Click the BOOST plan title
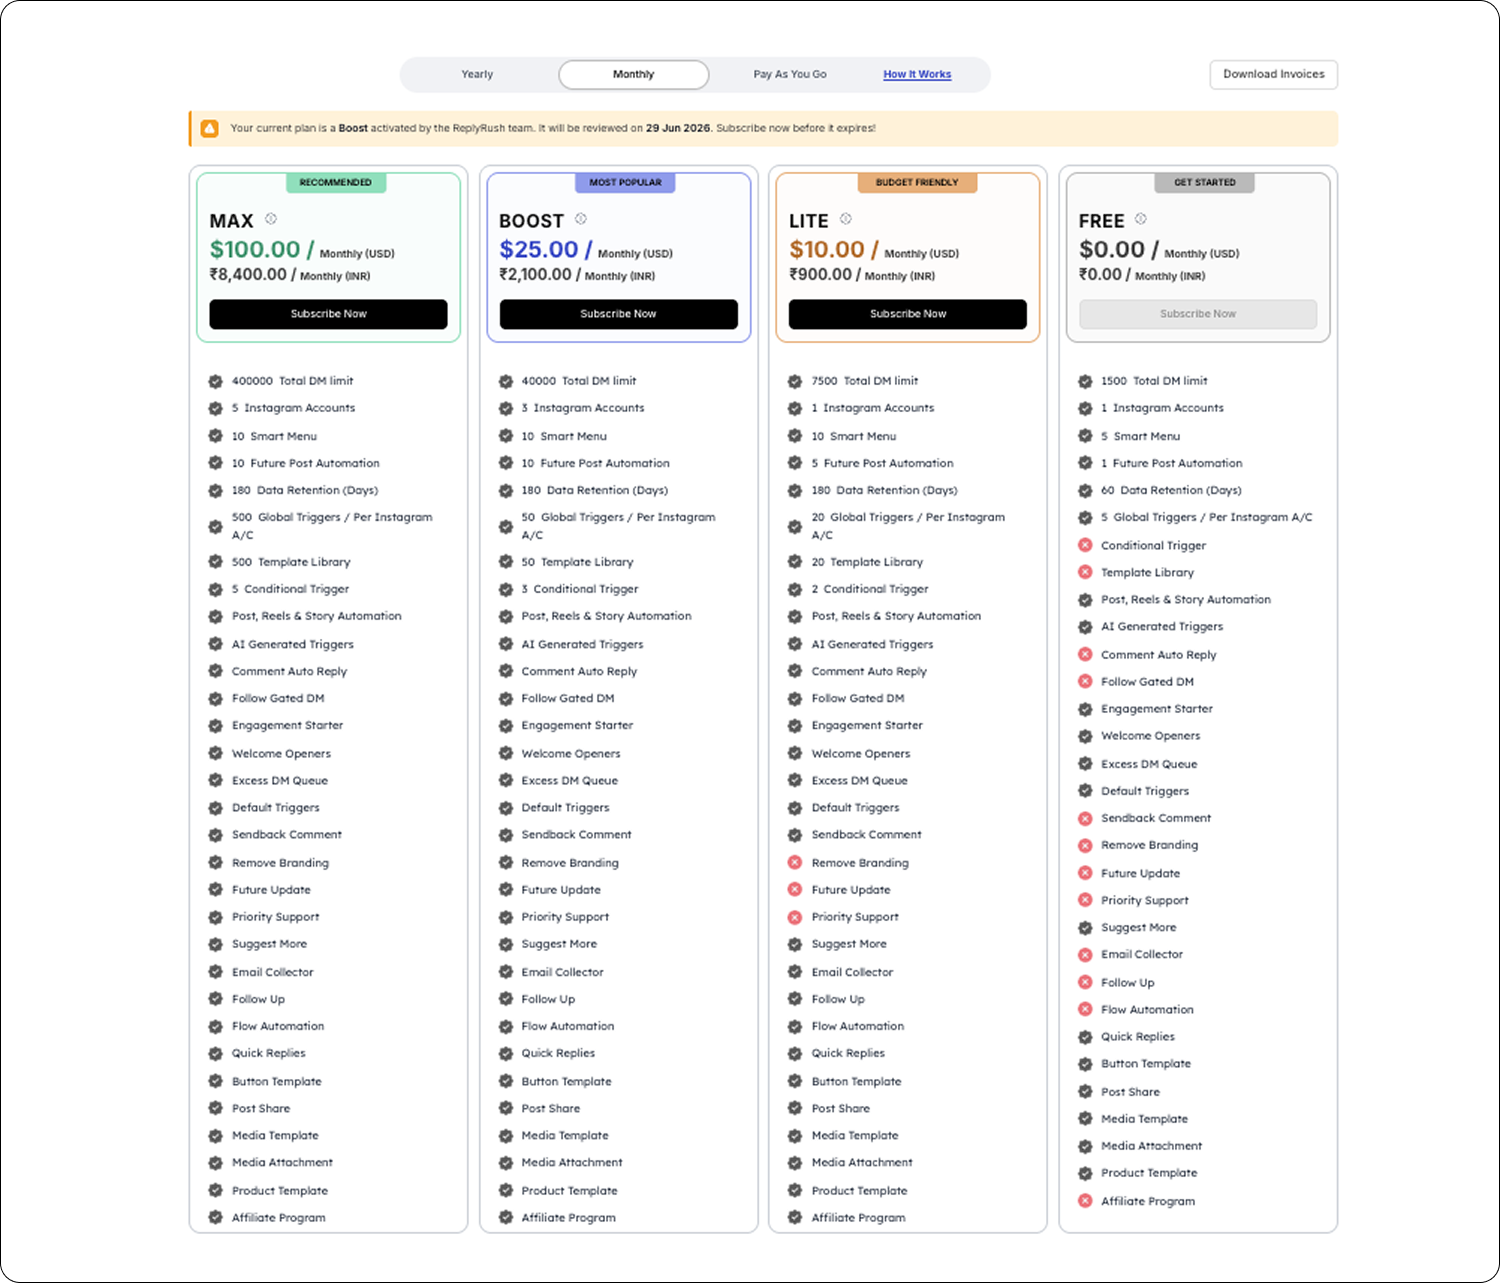The image size is (1500, 1283). click(x=532, y=221)
